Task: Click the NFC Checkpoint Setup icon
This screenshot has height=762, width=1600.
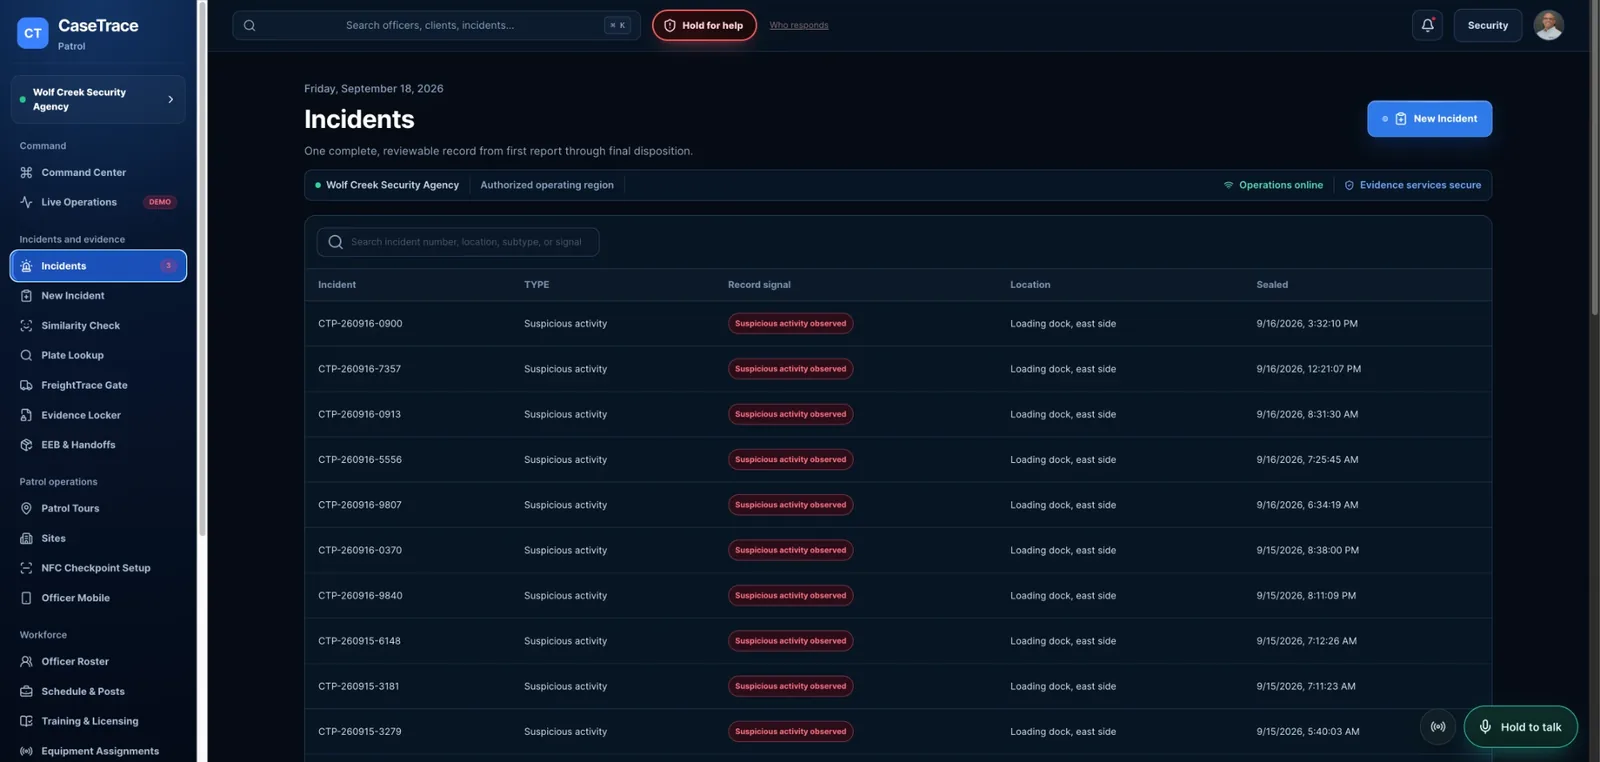Action: (26, 568)
